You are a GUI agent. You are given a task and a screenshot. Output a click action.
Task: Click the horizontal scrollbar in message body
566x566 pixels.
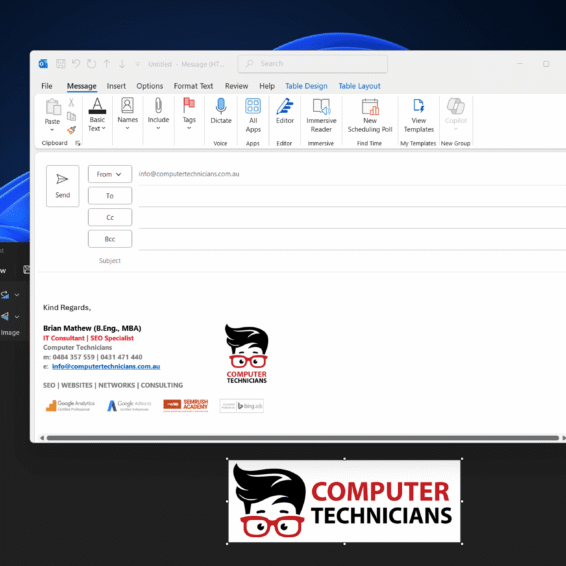click(x=302, y=438)
